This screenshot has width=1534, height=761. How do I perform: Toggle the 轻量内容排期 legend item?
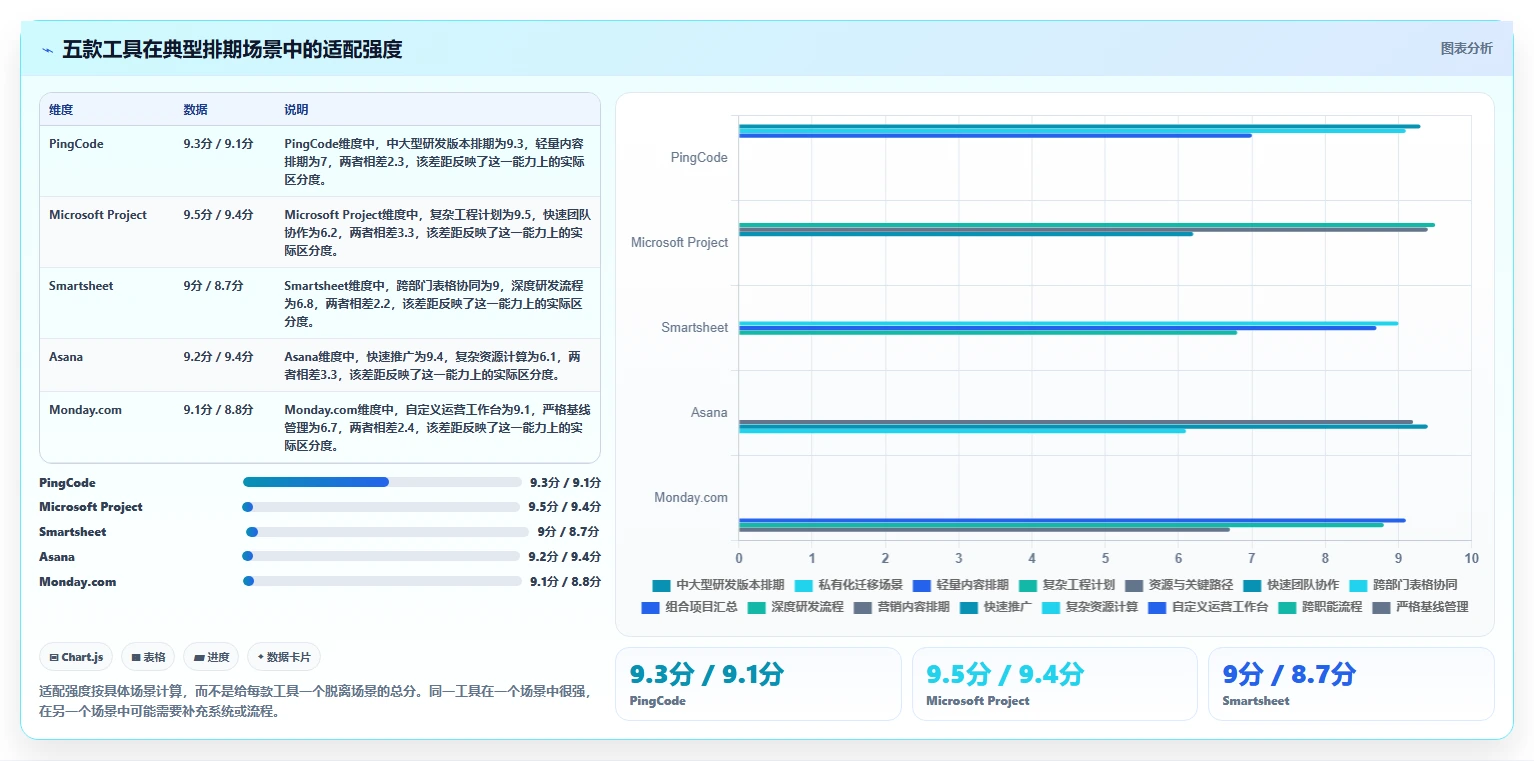point(961,585)
